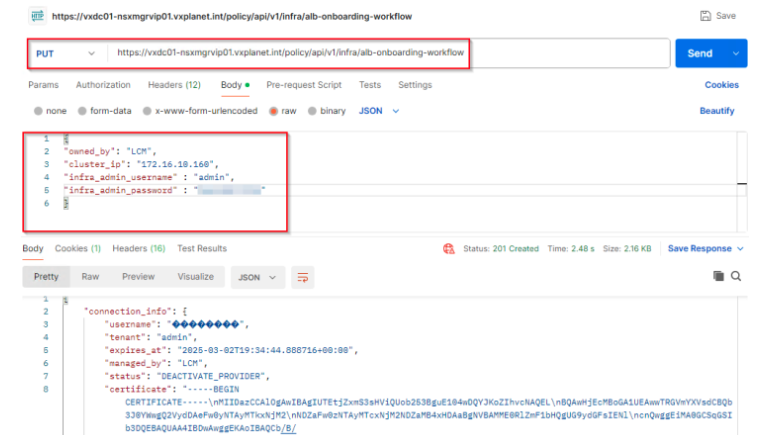
Task: Choose the 'binary' body radio button
Action: (313, 111)
